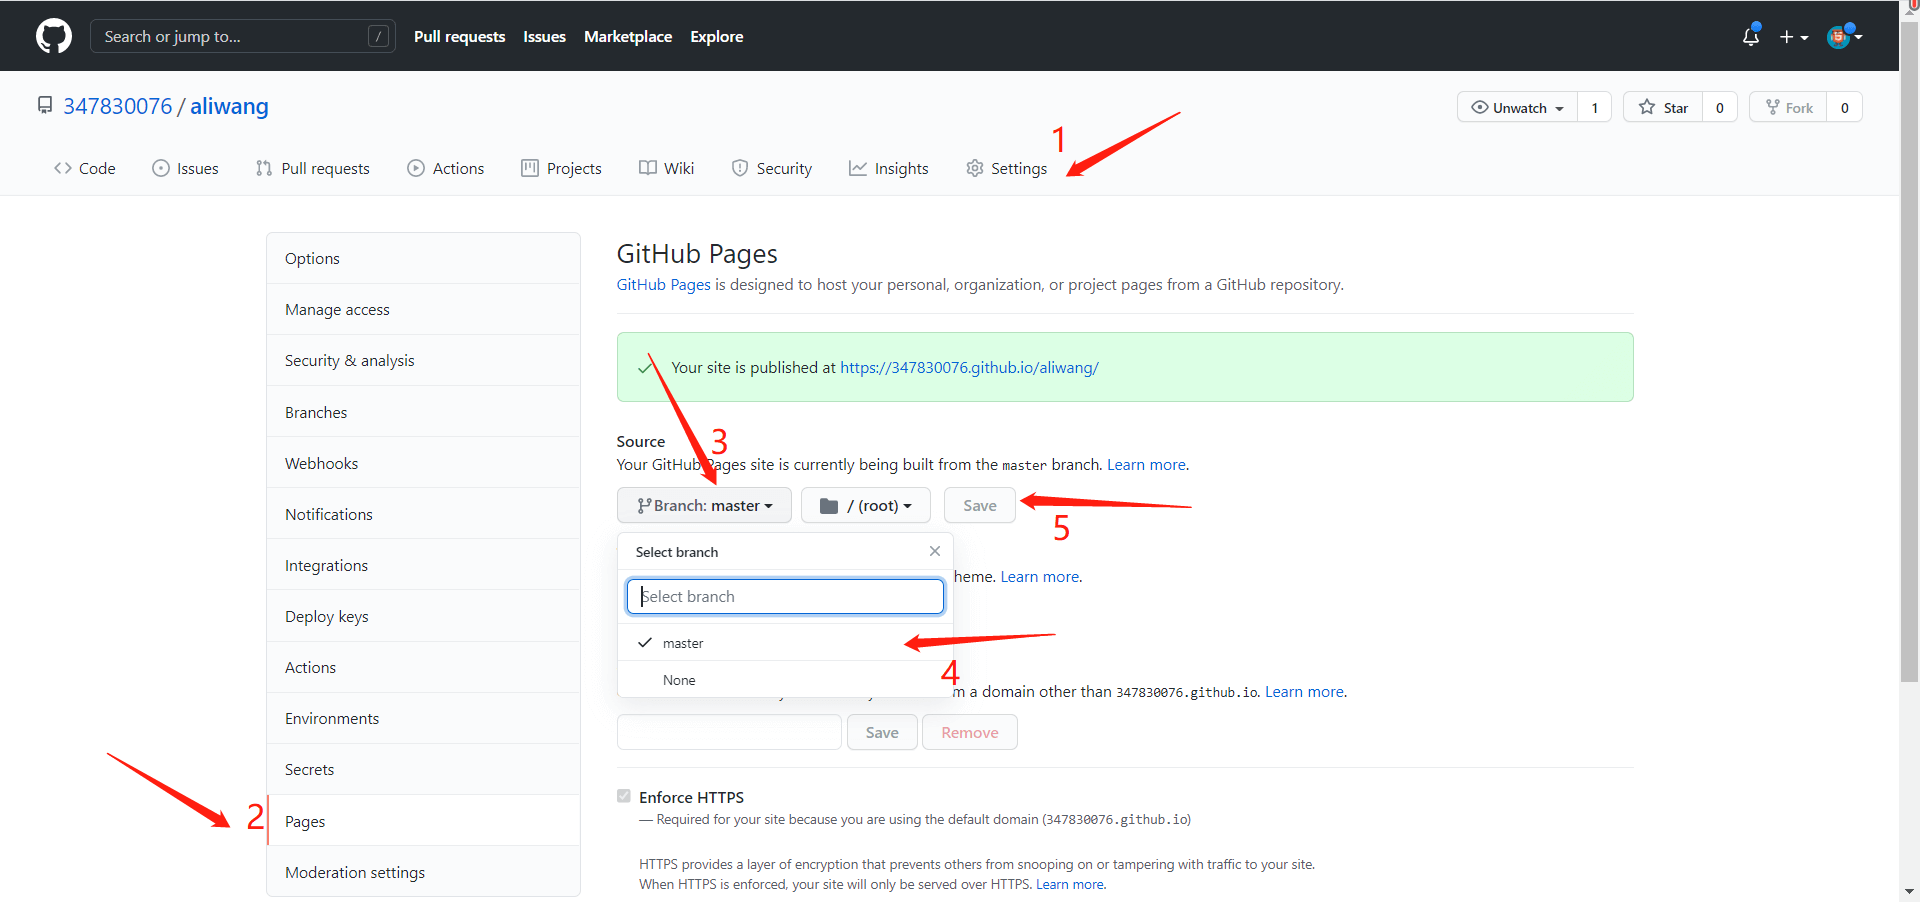Click the Insights graph icon

[x=858, y=168]
